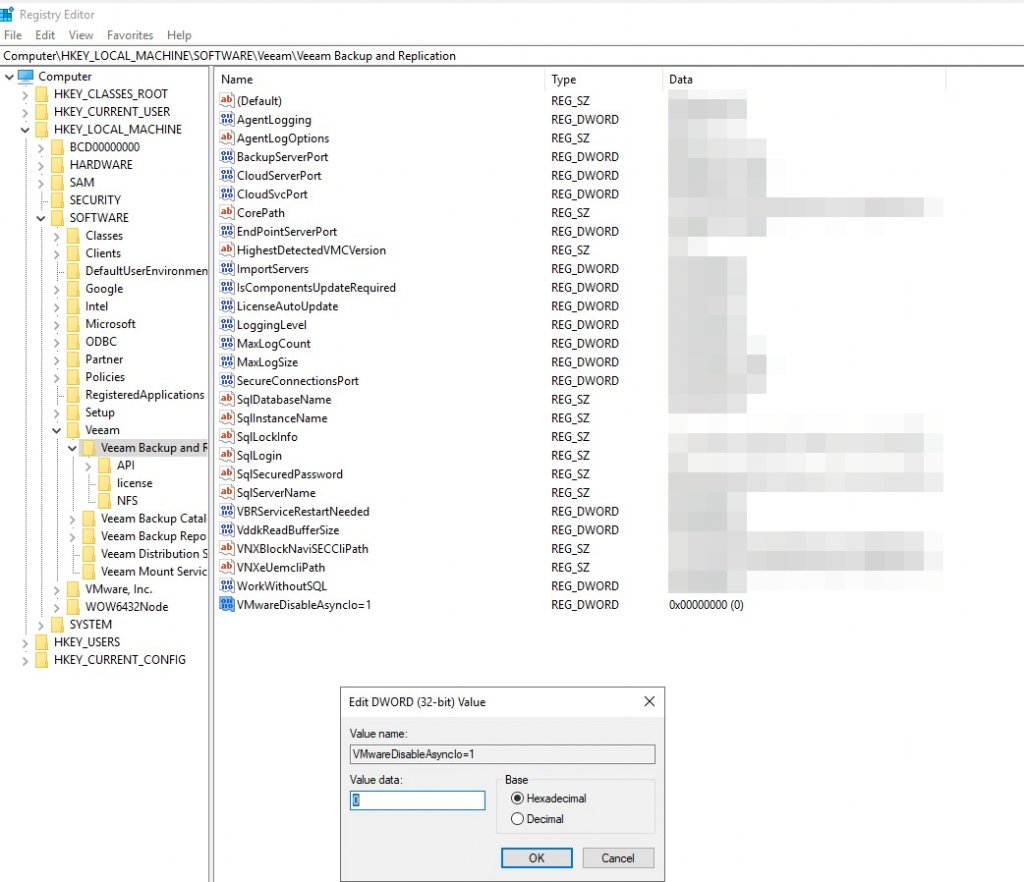Viewport: 1024px width, 882px height.
Task: Click the Microsoft key folder icon
Action: pyautogui.click(x=73, y=324)
